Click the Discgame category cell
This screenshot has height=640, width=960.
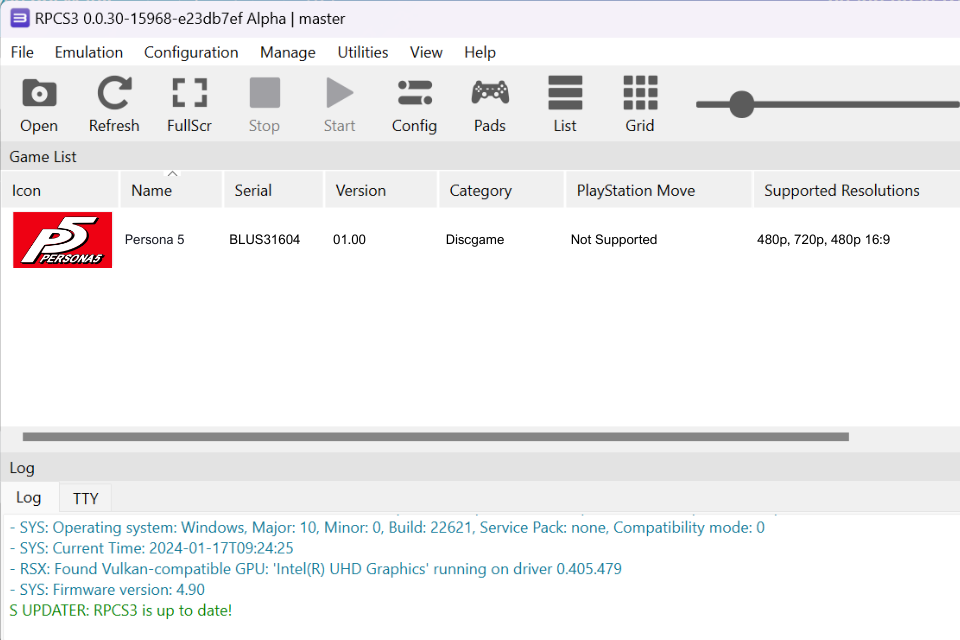coord(474,239)
